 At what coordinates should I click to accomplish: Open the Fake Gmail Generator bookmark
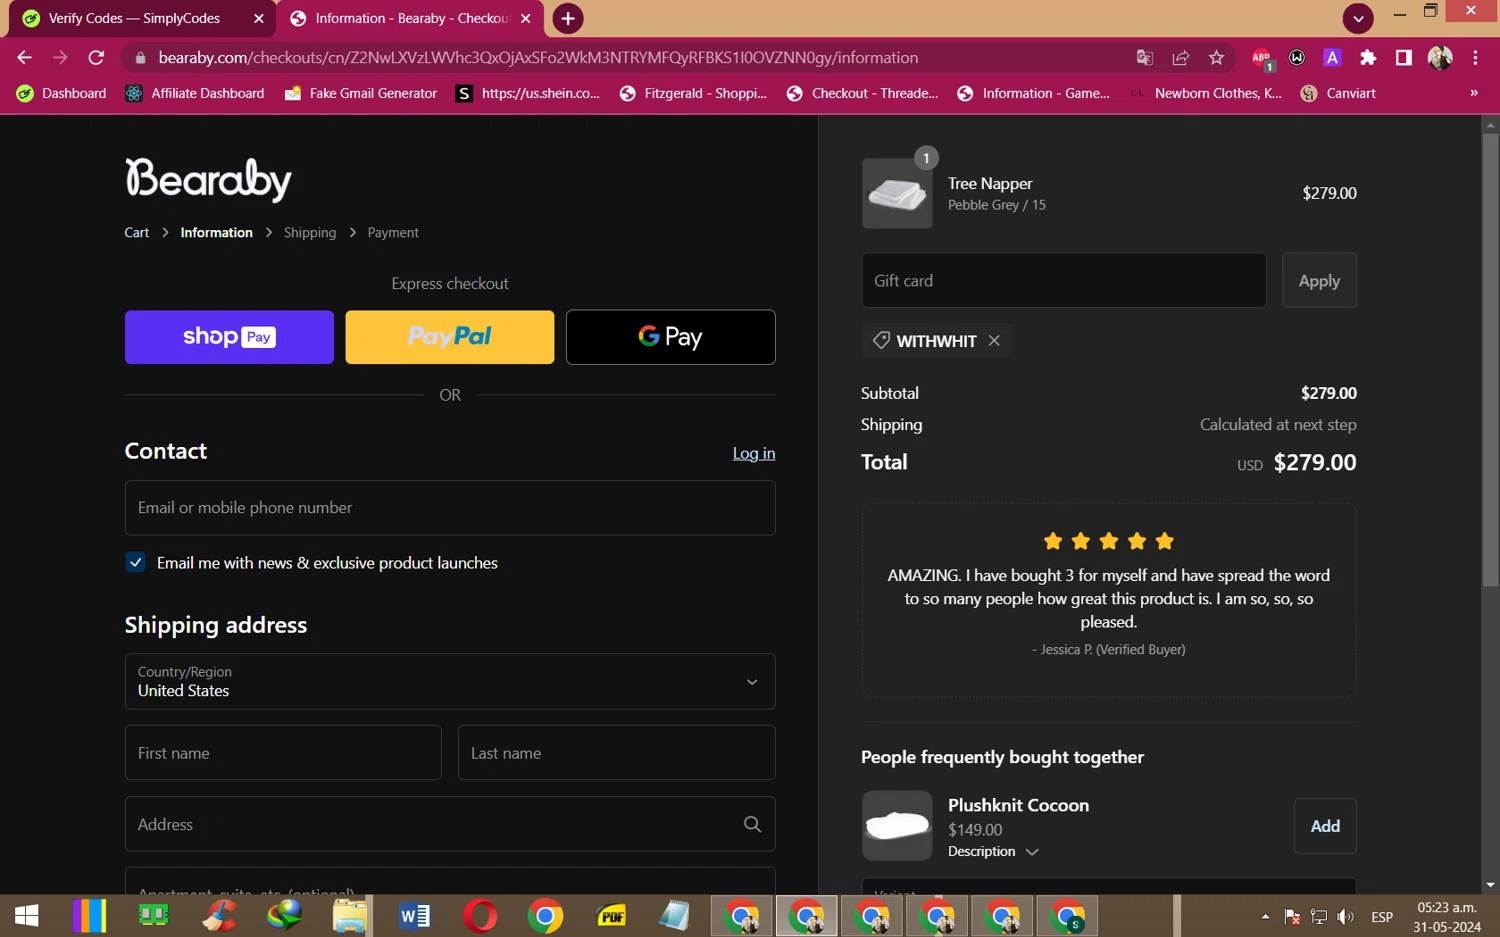361,93
